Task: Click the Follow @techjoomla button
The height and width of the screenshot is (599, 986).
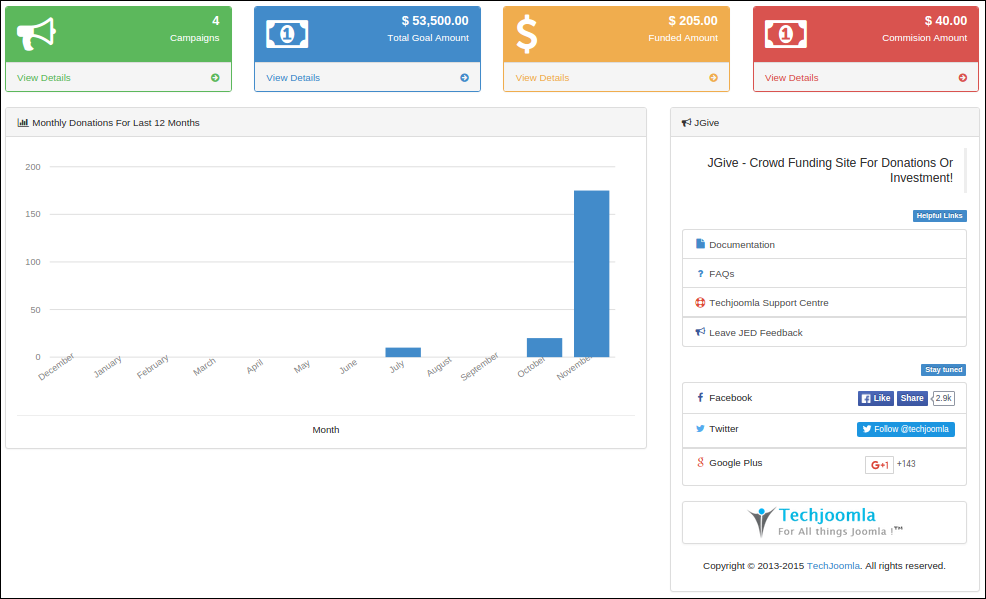Action: (x=905, y=429)
